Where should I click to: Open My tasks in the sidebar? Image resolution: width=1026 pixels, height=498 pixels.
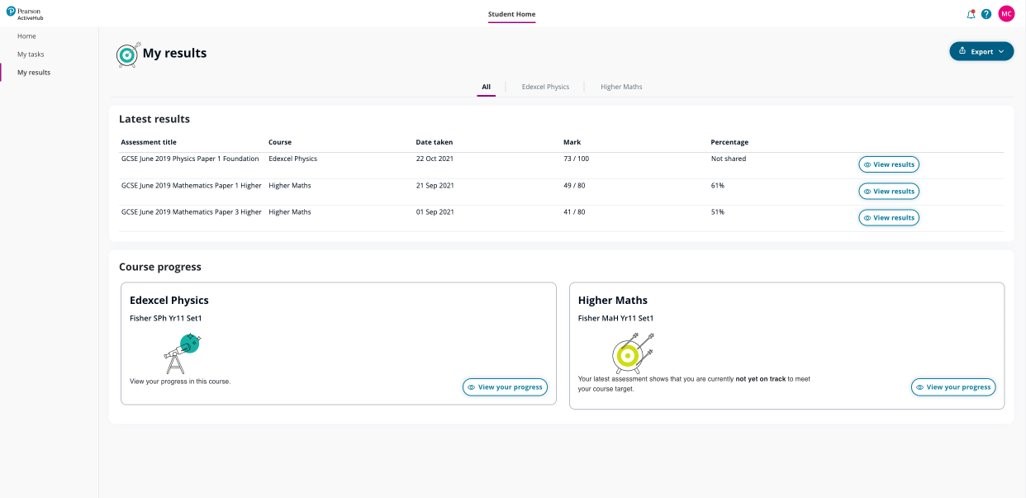pyautogui.click(x=31, y=54)
